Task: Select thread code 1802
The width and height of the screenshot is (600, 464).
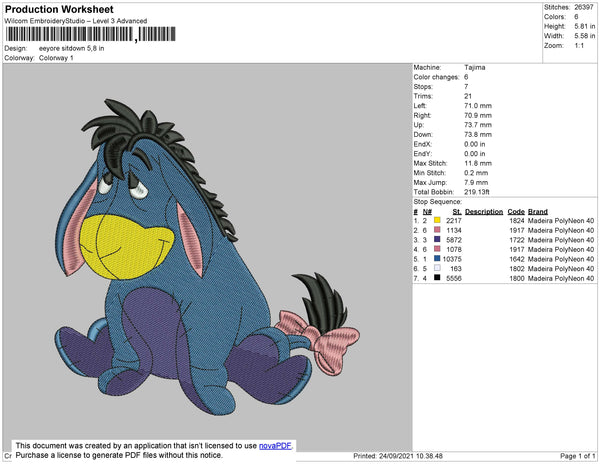Action: pos(517,269)
